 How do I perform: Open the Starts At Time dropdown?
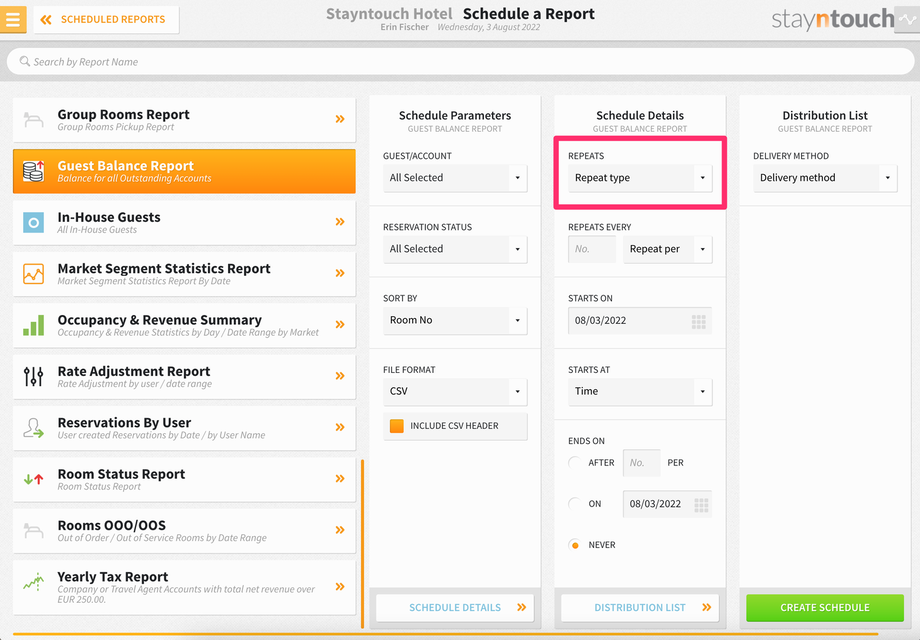[x=640, y=391]
